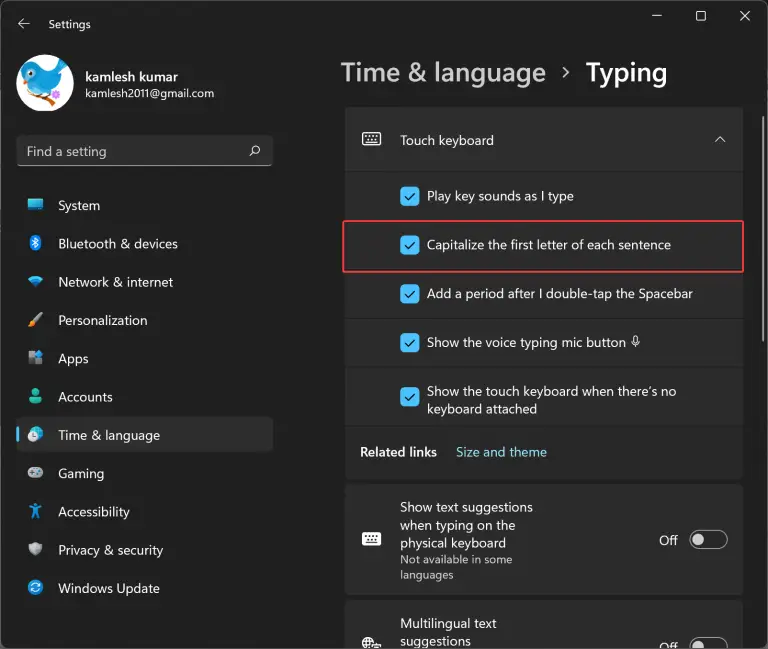Click the Time & language globe clock icon

[35, 434]
